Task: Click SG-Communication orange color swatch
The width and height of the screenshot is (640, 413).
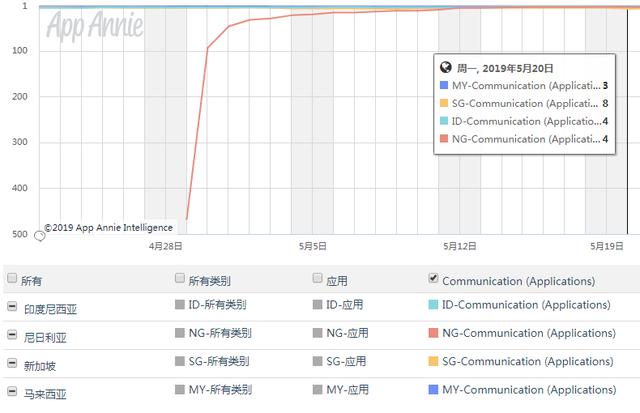Action: tap(433, 361)
